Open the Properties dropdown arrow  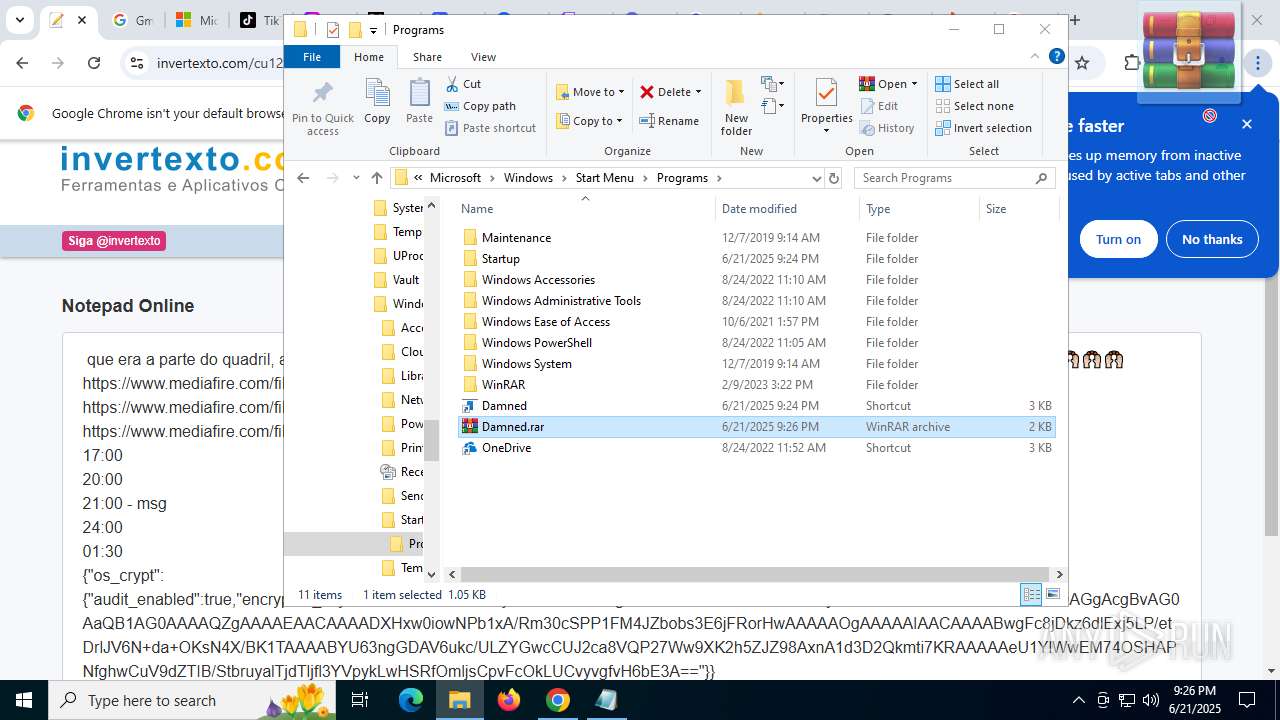pos(826,130)
